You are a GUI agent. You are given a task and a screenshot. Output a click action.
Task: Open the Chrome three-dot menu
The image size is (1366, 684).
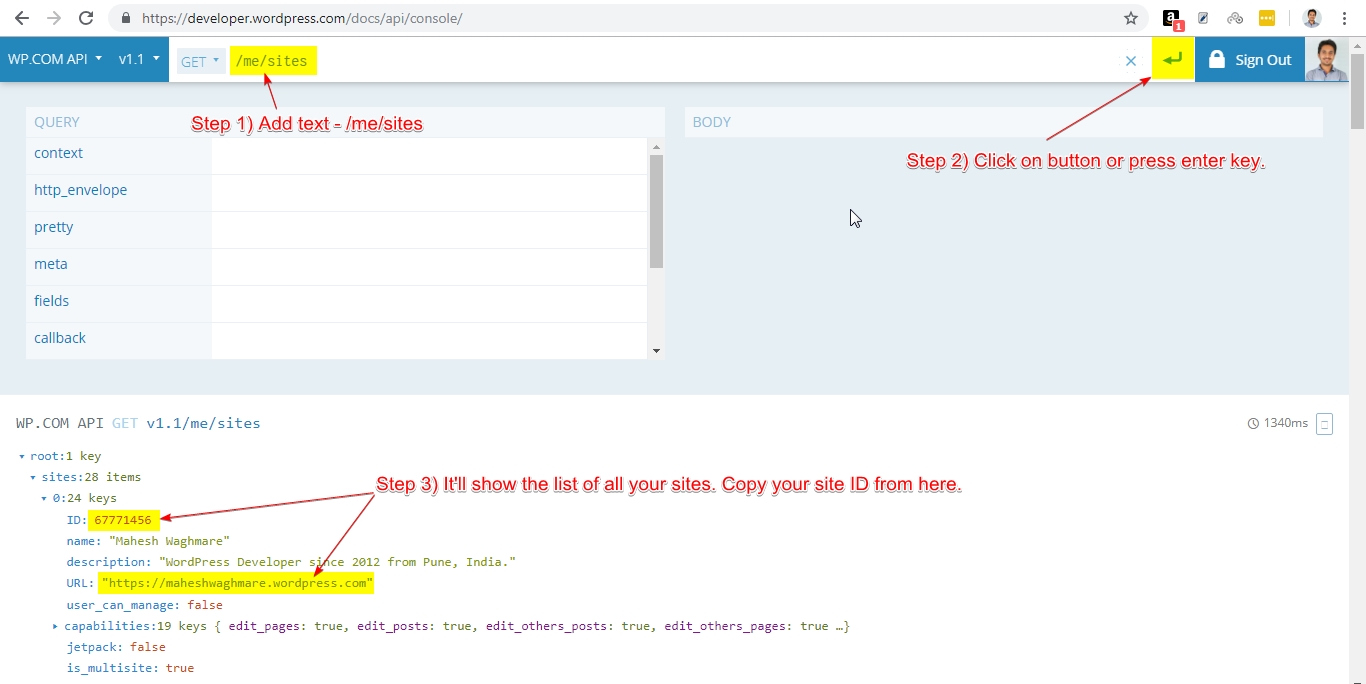1345,18
